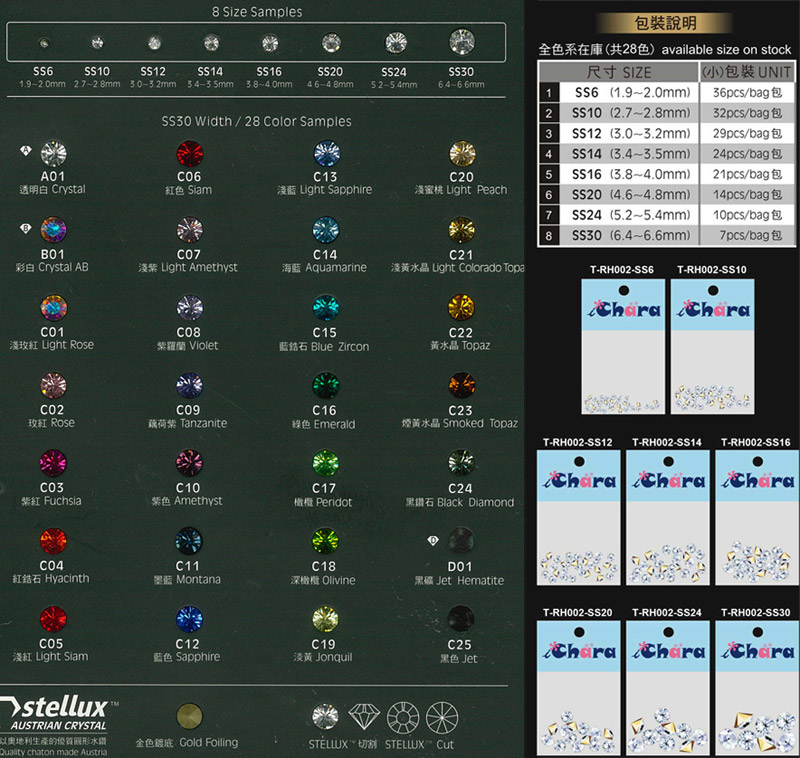Choose the SS14 size sample crystal
The width and height of the screenshot is (800, 758).
coord(211,43)
